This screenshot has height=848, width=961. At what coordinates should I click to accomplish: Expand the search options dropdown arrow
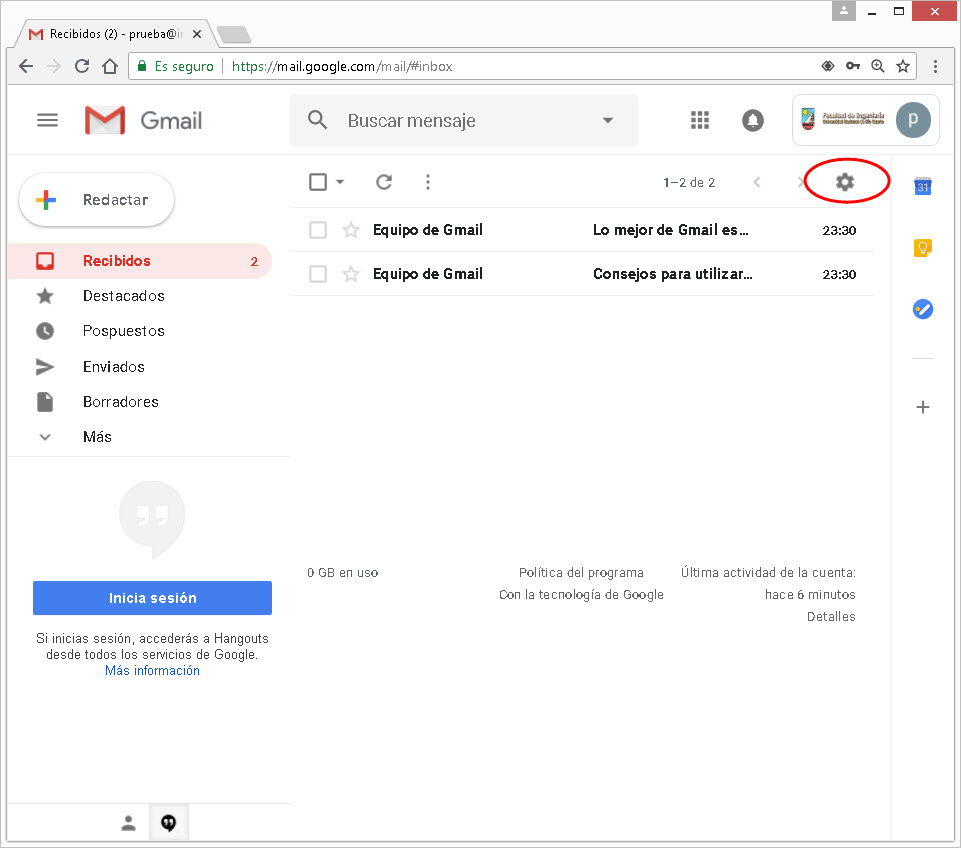607,120
